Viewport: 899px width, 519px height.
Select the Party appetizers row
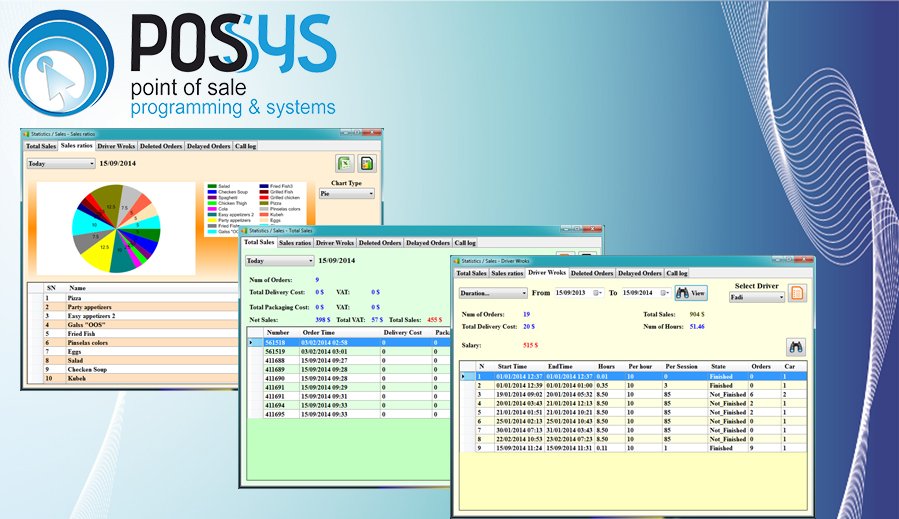[x=133, y=307]
